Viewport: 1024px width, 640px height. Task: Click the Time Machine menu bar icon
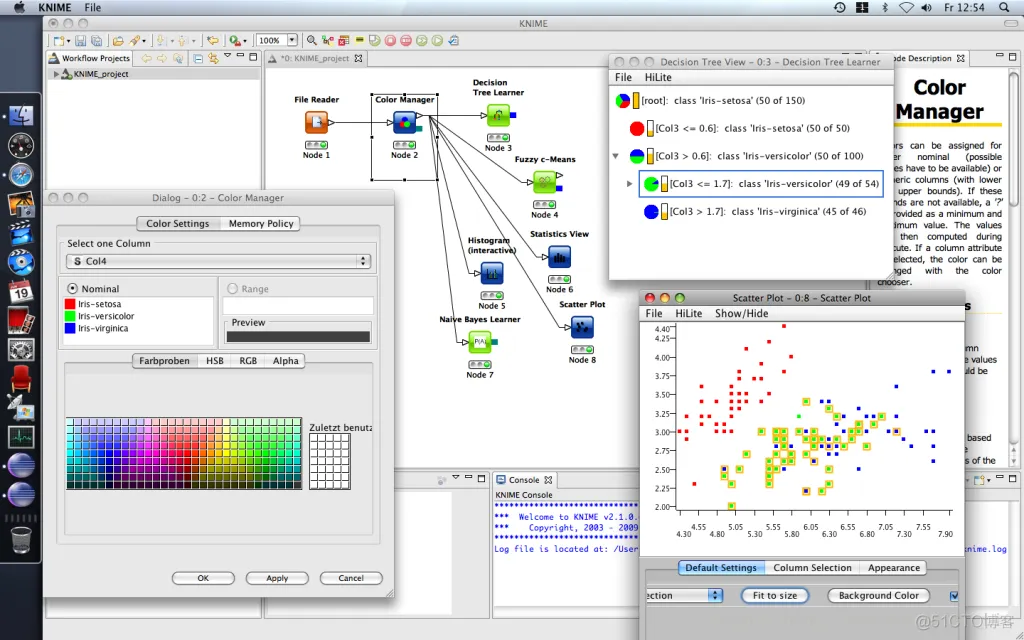(x=840, y=8)
